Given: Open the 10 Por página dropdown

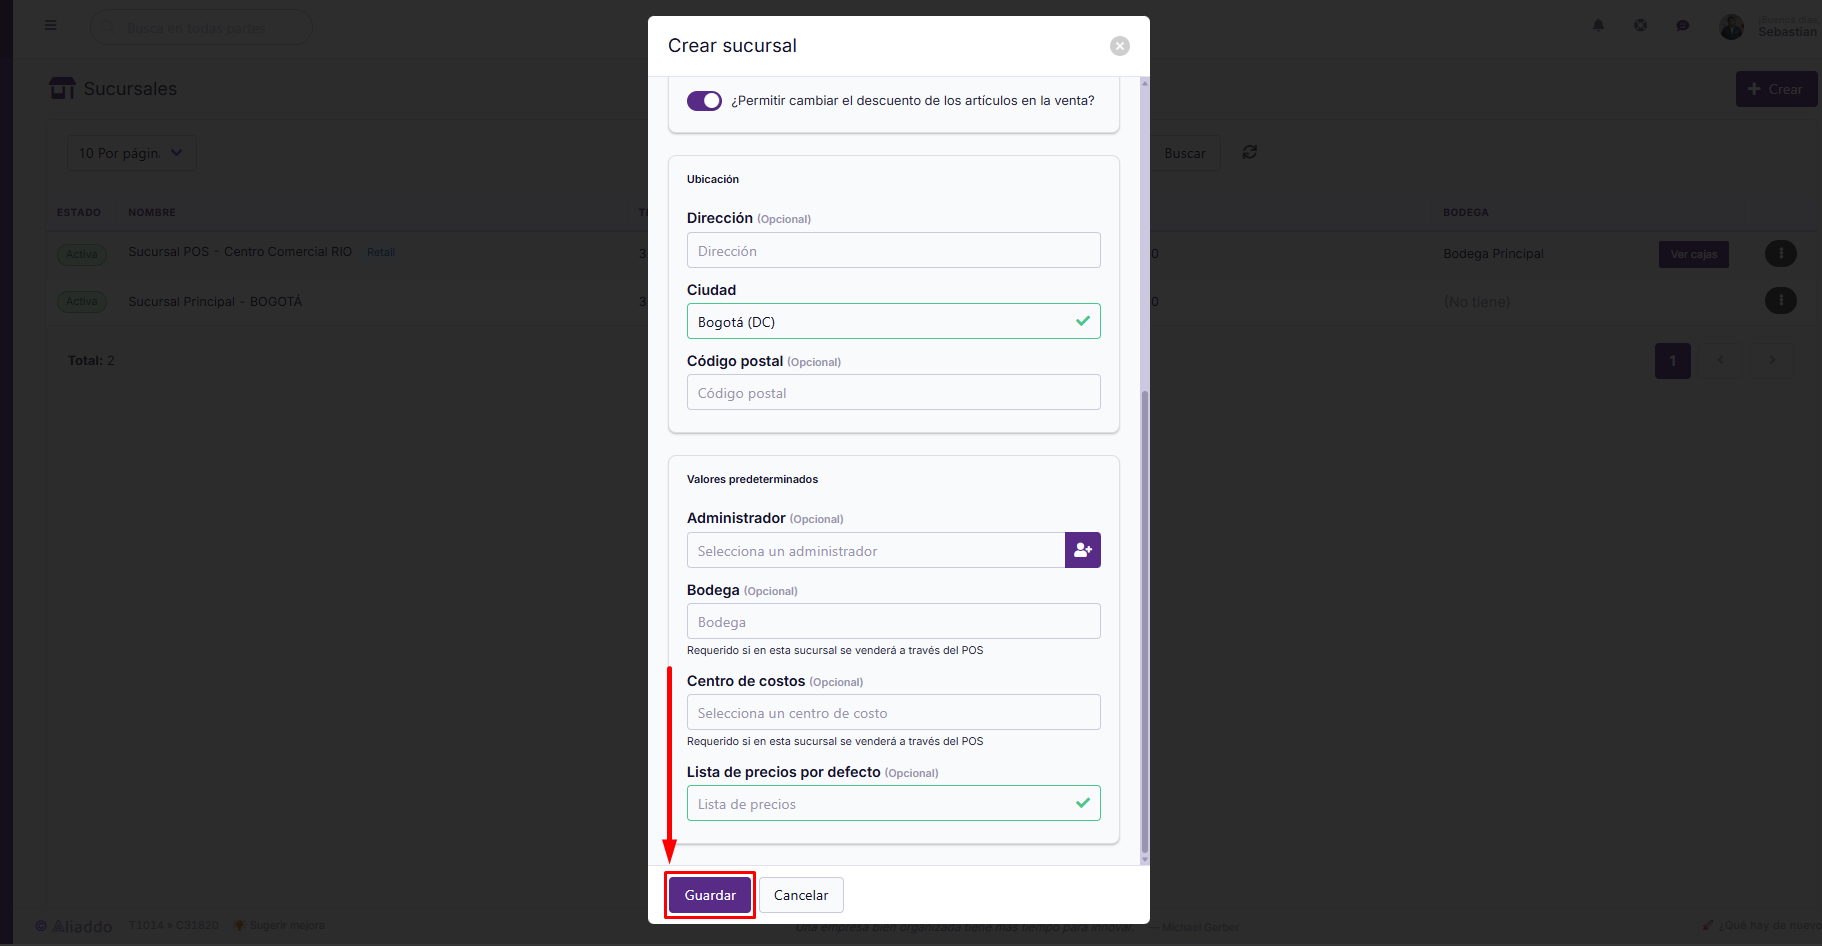Looking at the screenshot, I should (x=131, y=153).
